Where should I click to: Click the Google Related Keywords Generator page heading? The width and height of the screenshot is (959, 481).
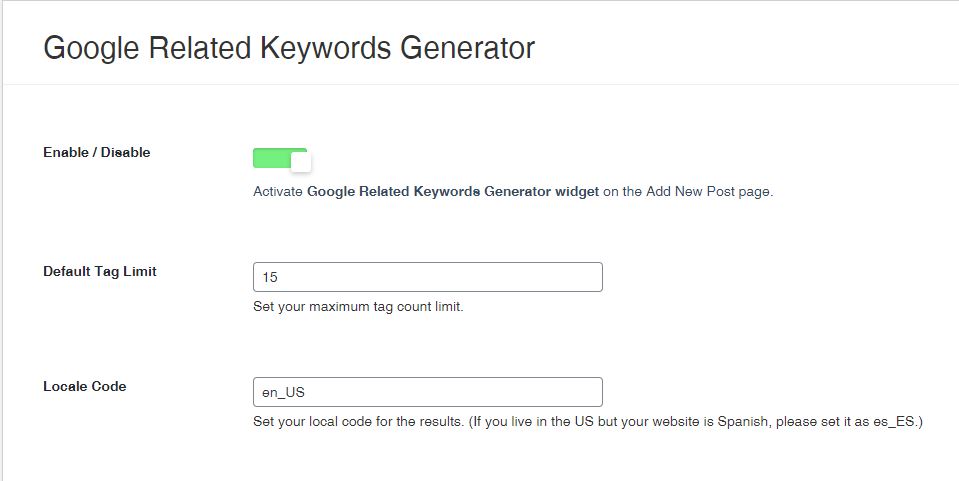click(289, 48)
